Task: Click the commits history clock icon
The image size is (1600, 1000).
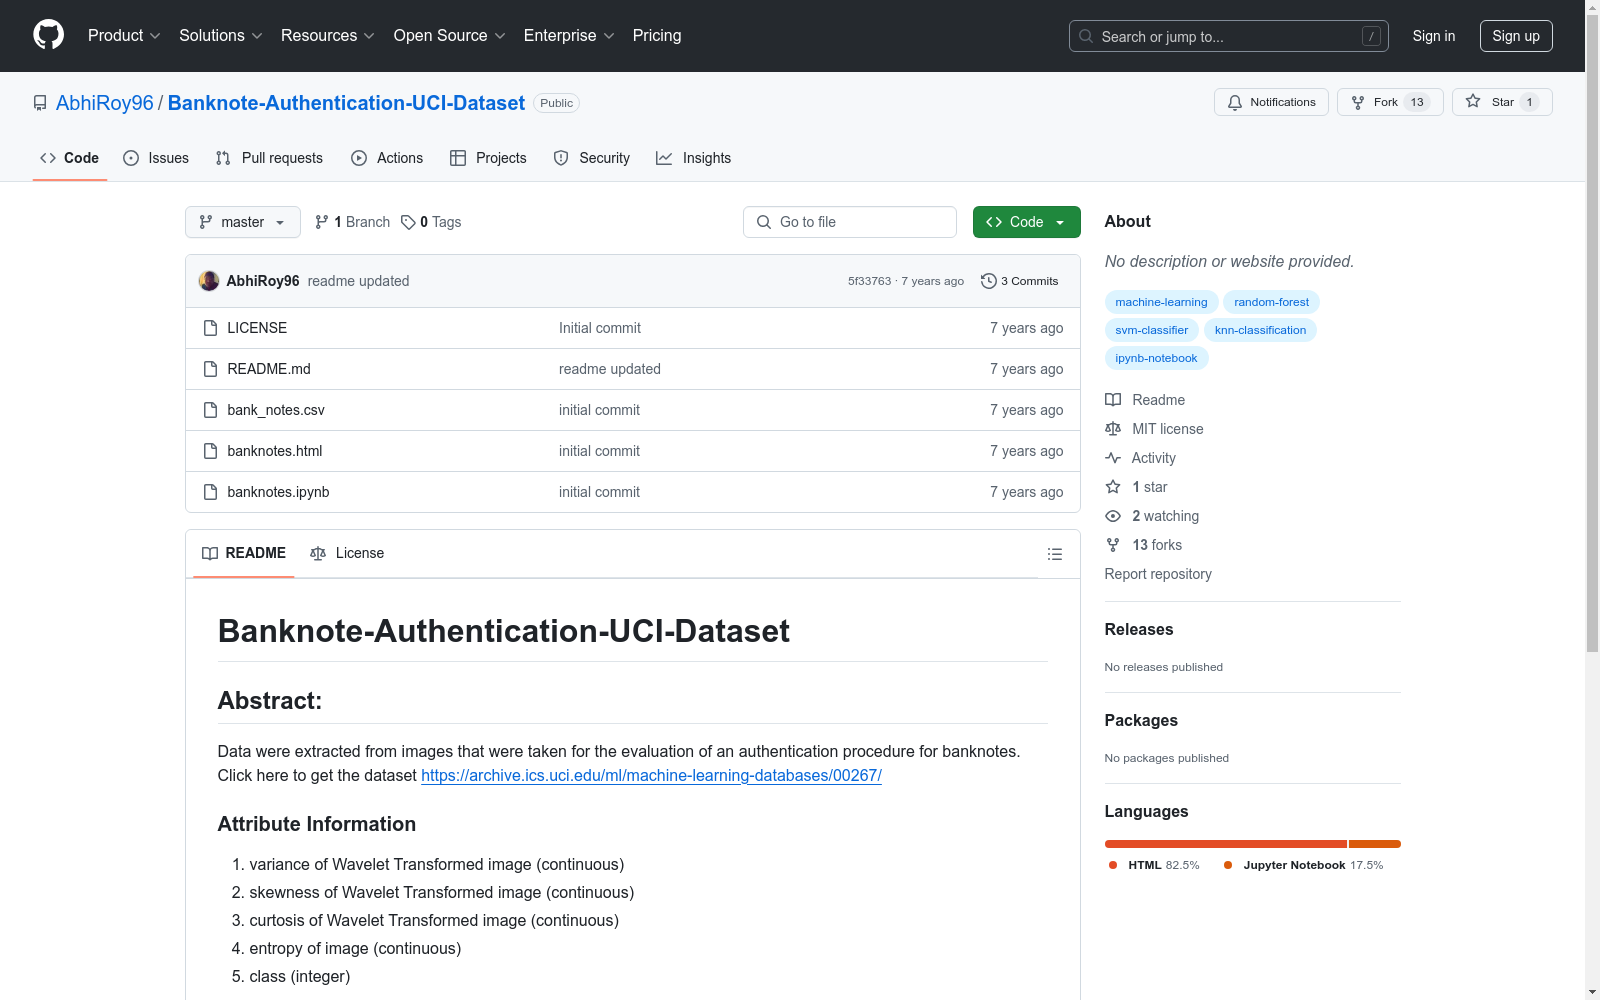Action: tap(988, 281)
